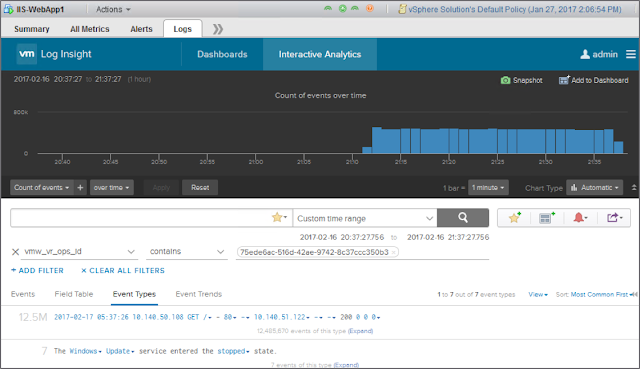Click the orange alert status badge
640x369 pixels.
tap(370, 8)
